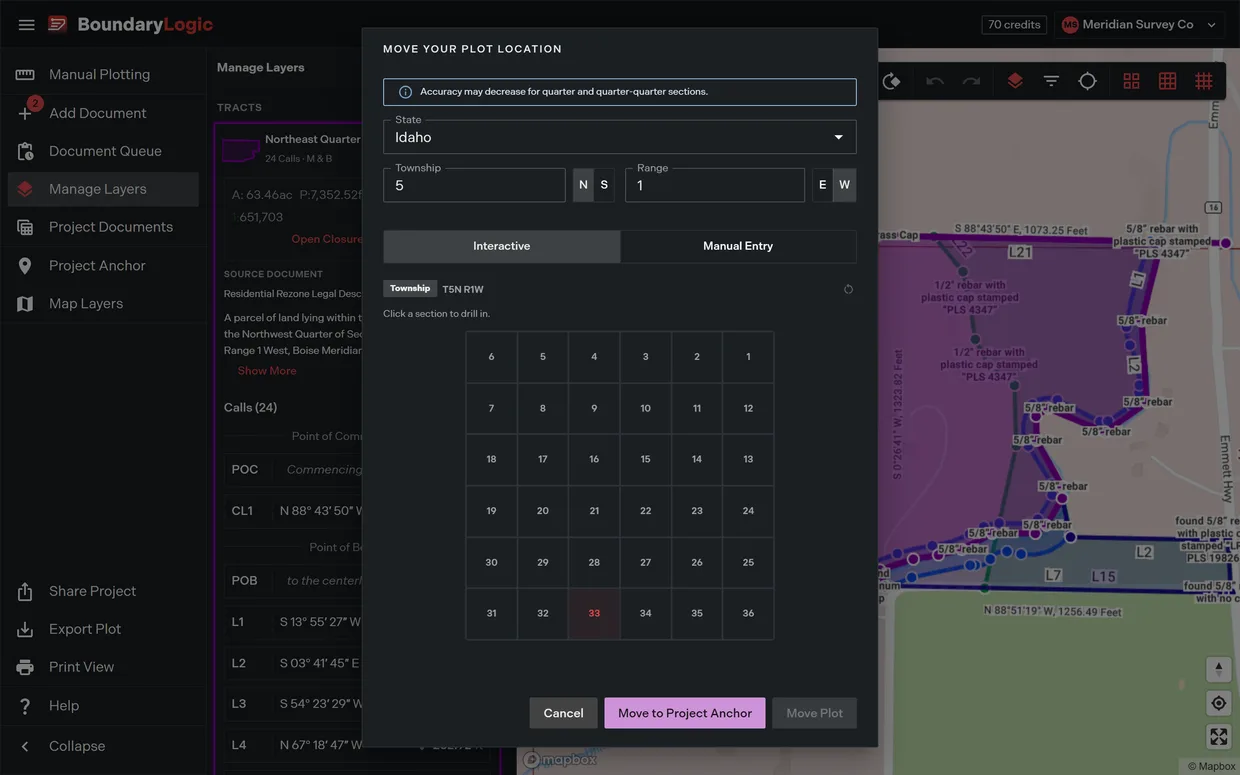
Task: Open Meridian Survey Co account dropdown
Action: point(1140,24)
